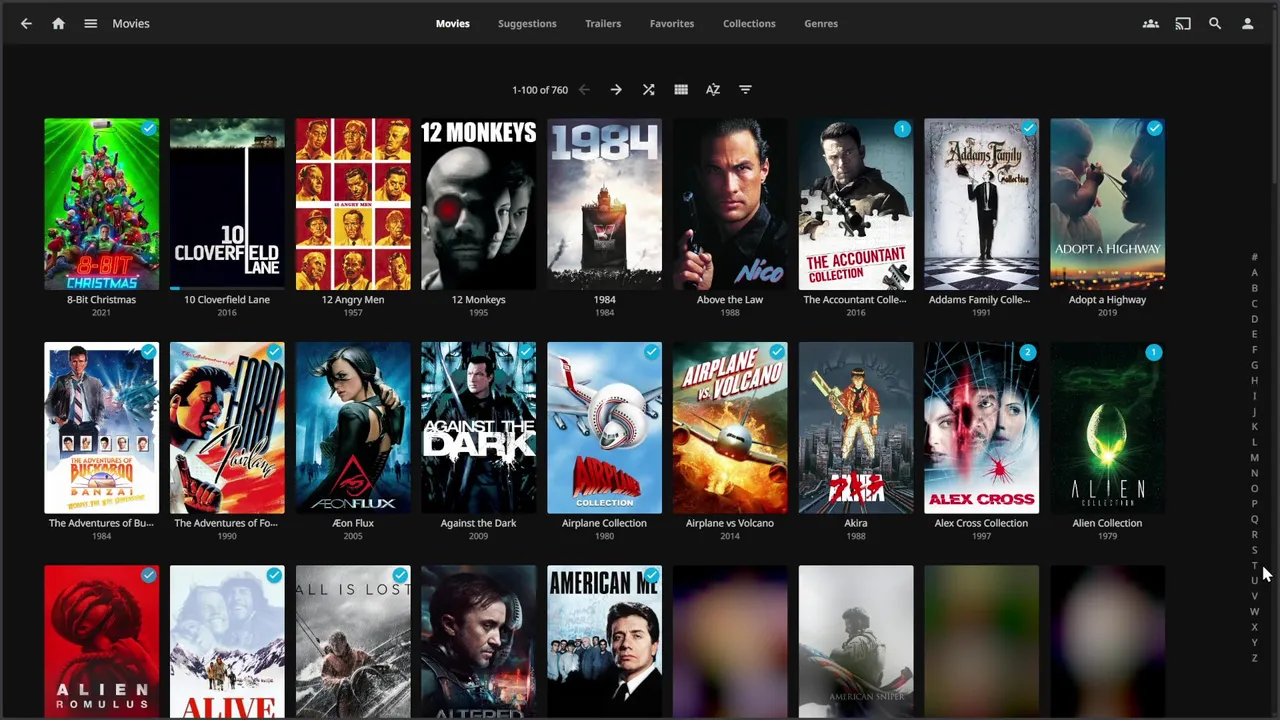This screenshot has height=720, width=1280.
Task: Jump to letter A in alphabet picker
Action: 1254,272
